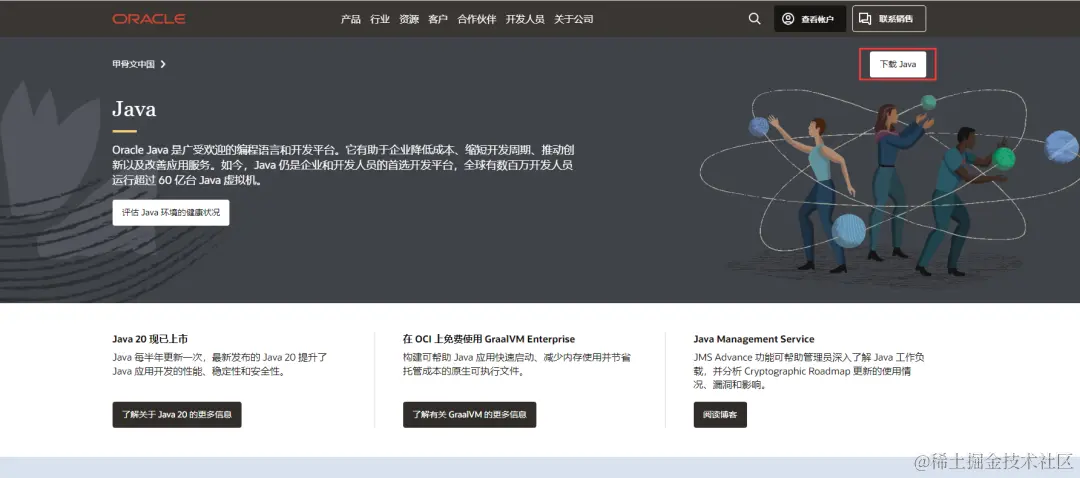Follow the 甲骨文中国 breadcrumb link
This screenshot has width=1080, height=478.
[x=134, y=64]
